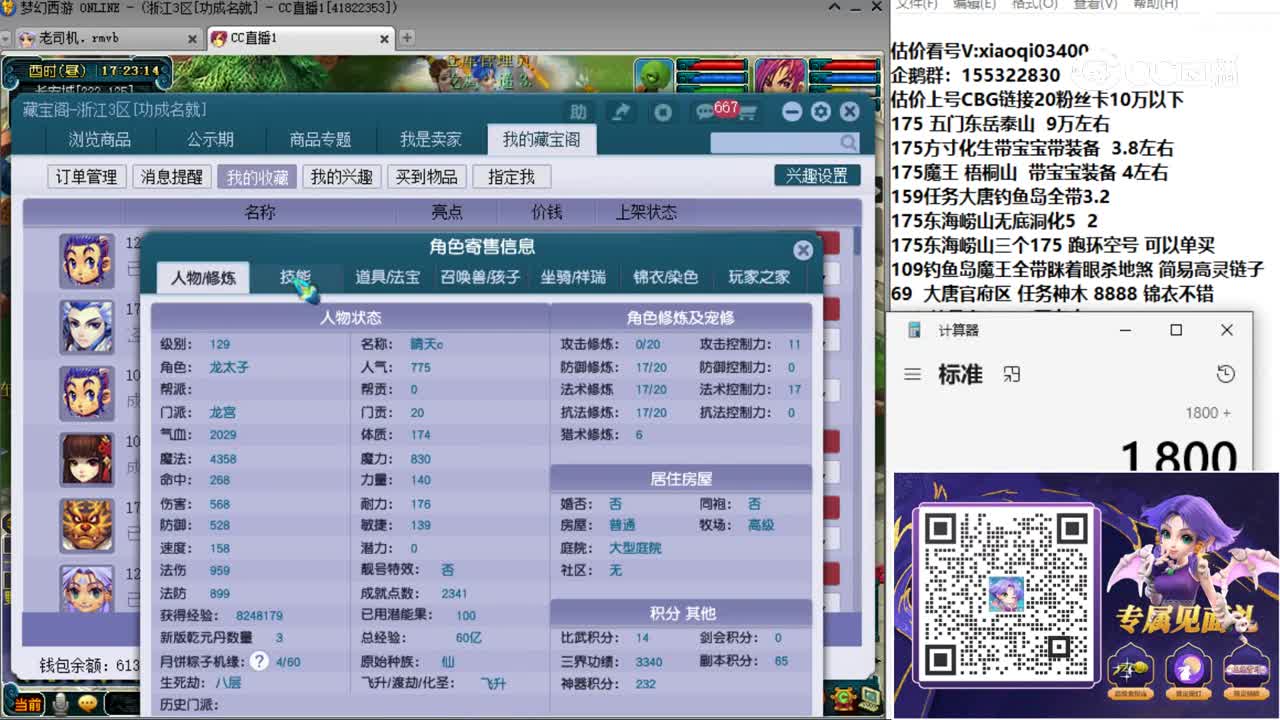Click the round stop icon in pavilion header
This screenshot has height=720, width=1280.
pos(662,112)
